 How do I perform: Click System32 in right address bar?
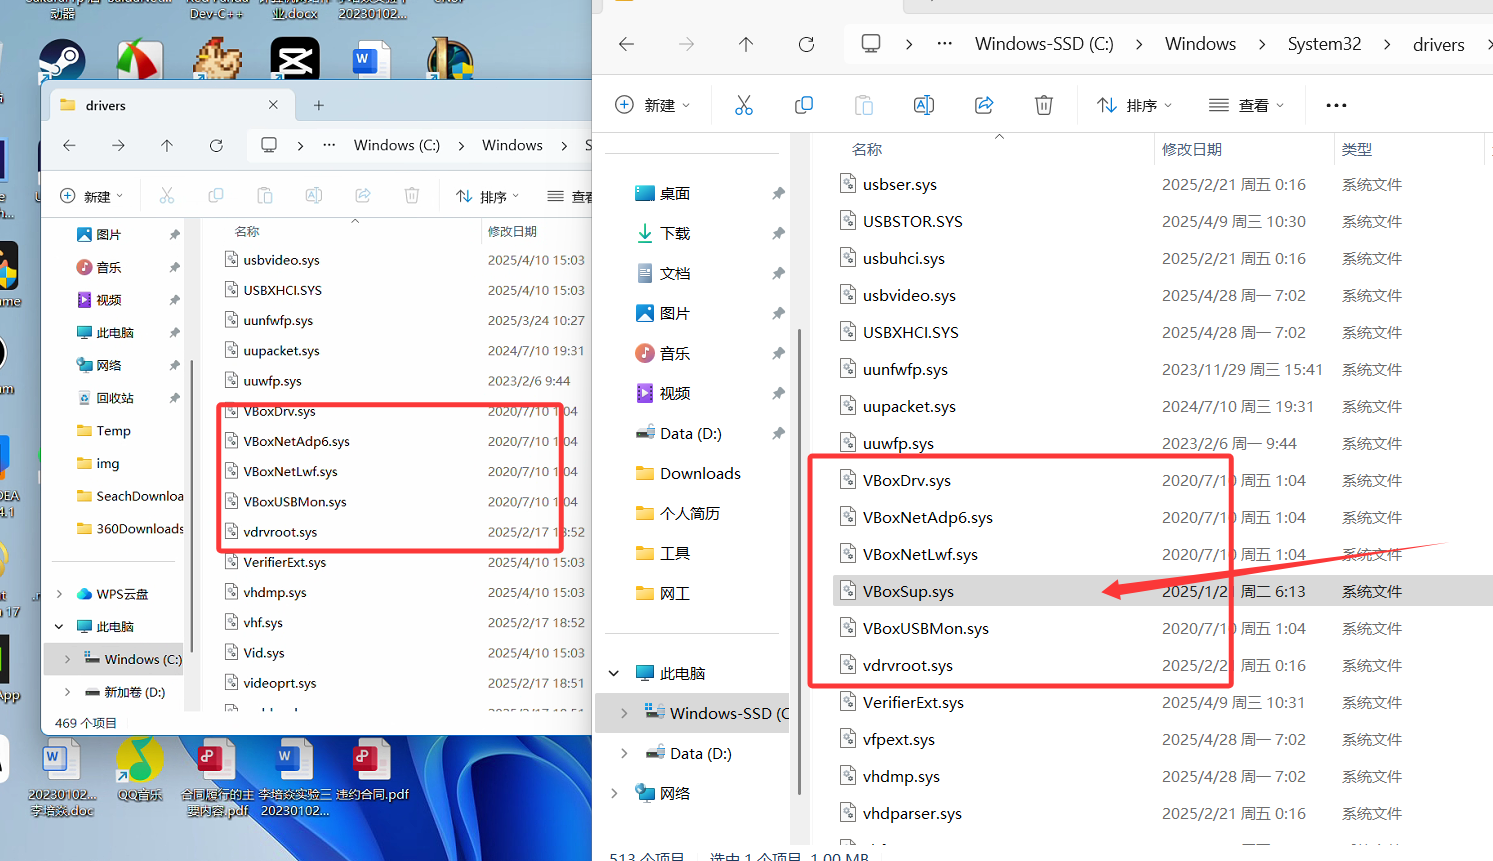[x=1324, y=44]
